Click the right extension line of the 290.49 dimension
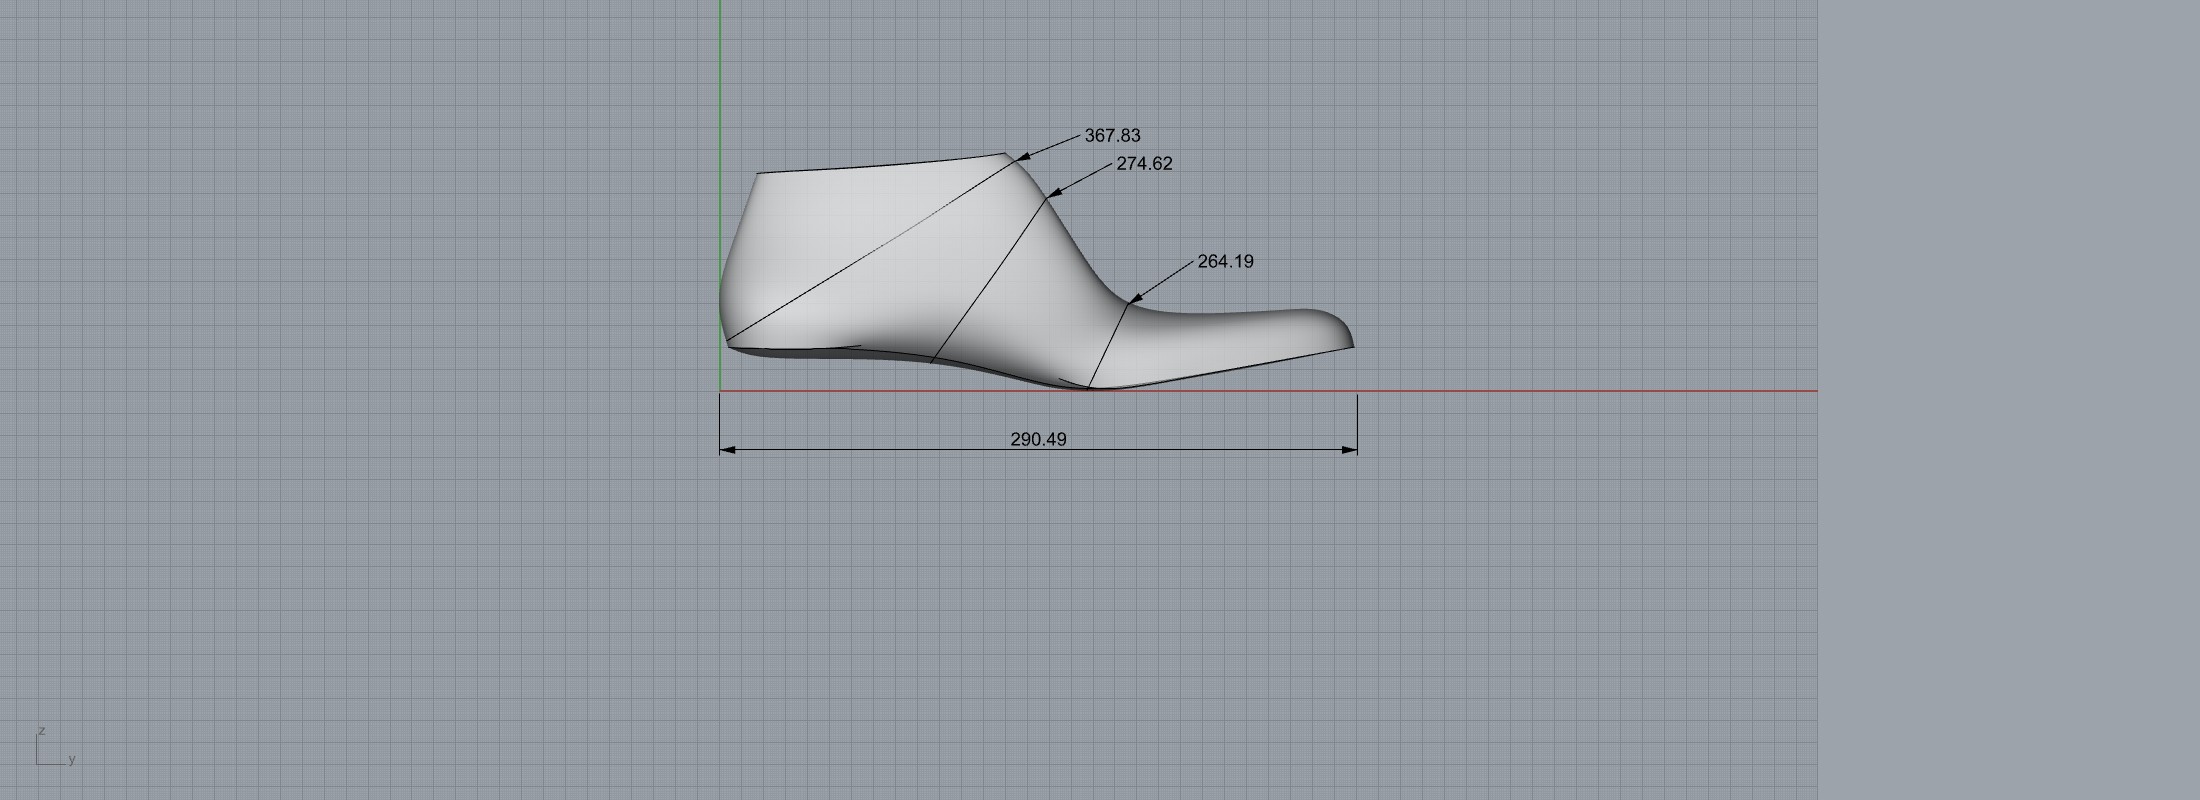 pos(1357,420)
